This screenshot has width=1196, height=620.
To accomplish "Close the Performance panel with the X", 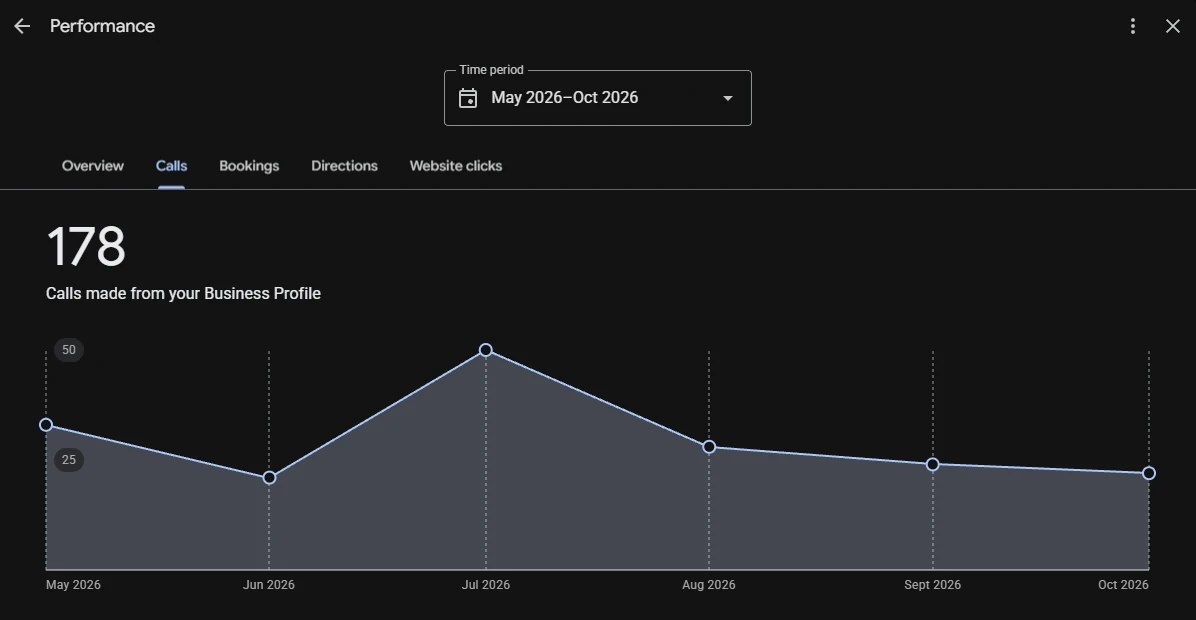I will (x=1172, y=26).
